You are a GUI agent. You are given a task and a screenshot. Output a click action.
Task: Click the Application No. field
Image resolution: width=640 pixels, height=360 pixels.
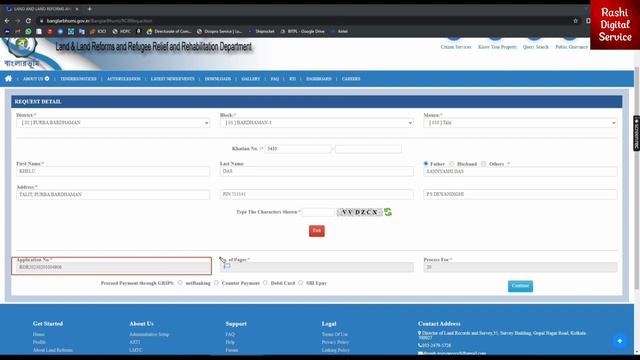tap(113, 267)
